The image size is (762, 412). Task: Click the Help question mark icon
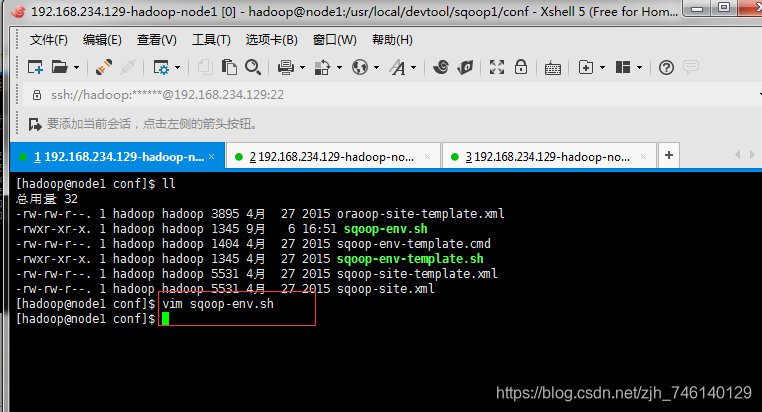point(666,68)
